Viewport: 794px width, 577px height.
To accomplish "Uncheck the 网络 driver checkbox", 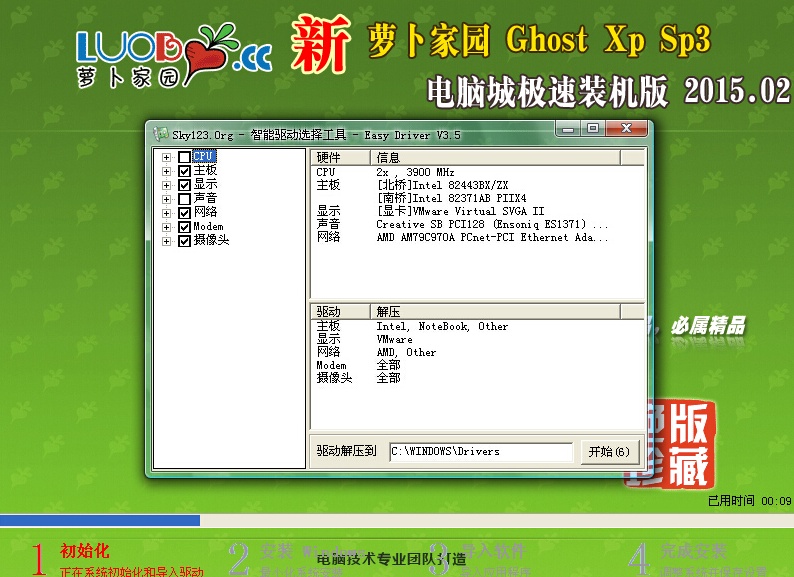I will point(184,213).
